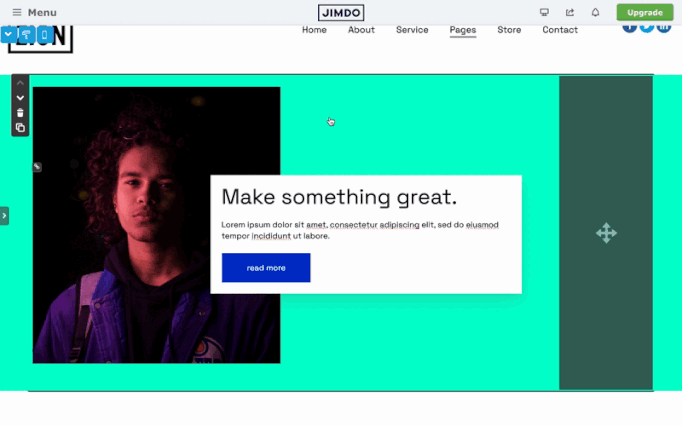Delete block using trash icon

[x=20, y=113]
